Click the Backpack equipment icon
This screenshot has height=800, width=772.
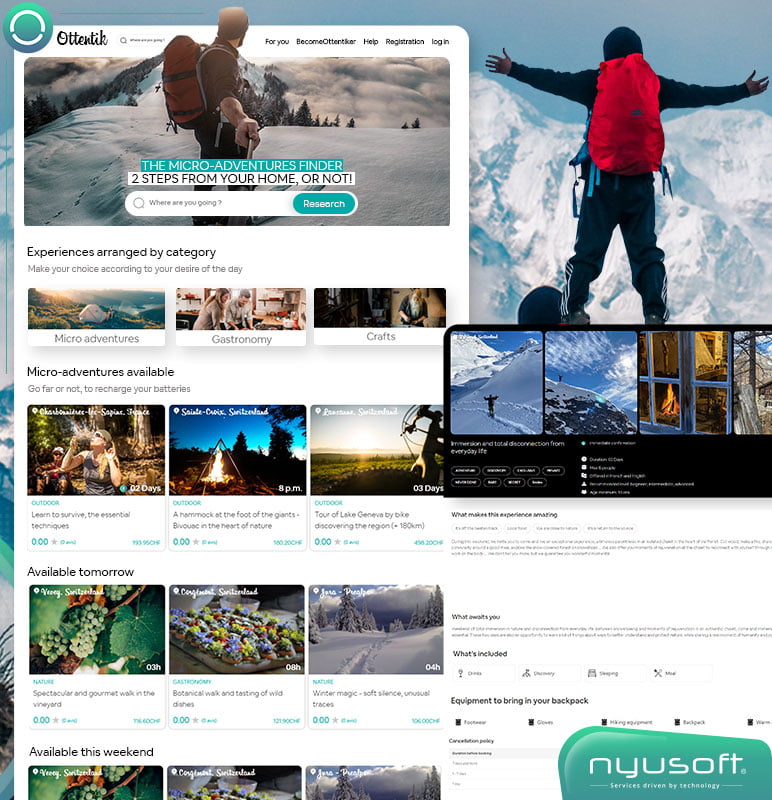click(x=678, y=722)
